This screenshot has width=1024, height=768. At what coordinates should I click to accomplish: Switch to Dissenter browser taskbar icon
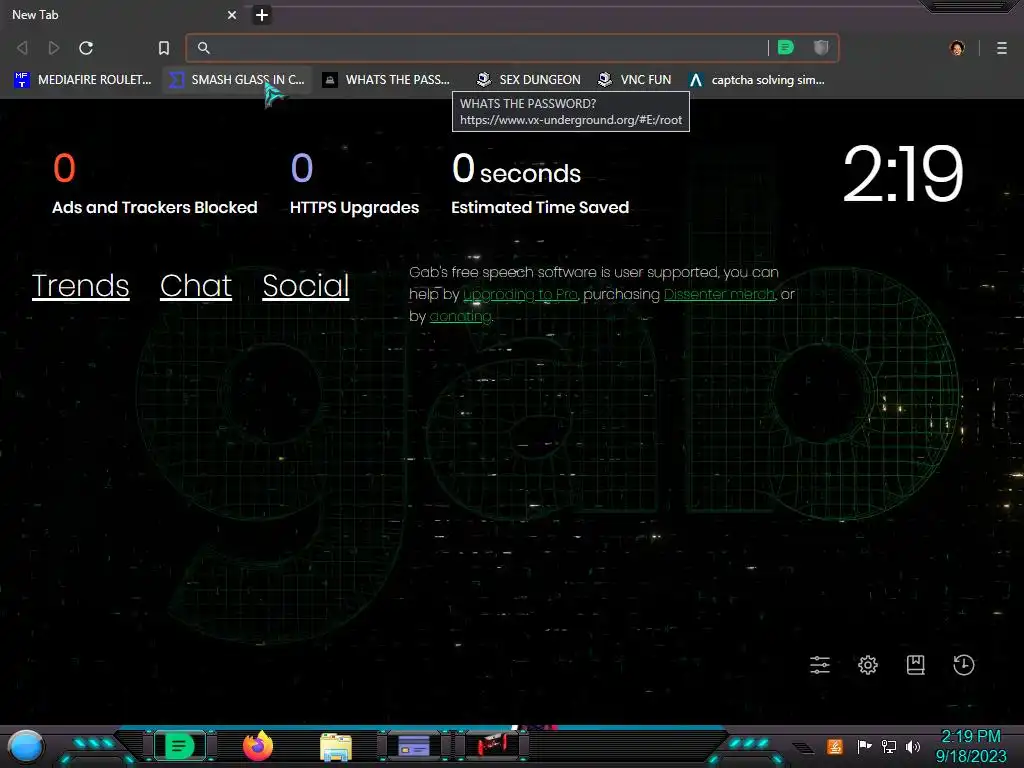tap(179, 746)
